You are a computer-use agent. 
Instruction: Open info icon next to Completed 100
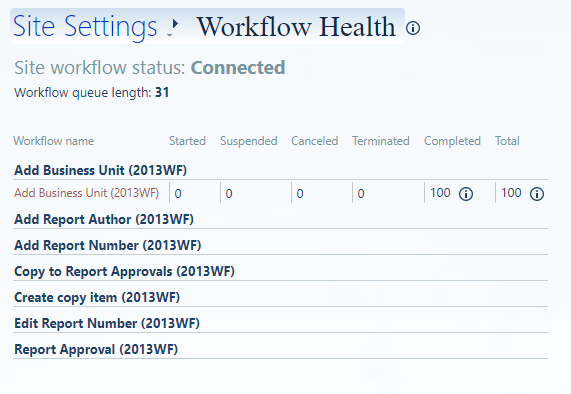[466, 194]
